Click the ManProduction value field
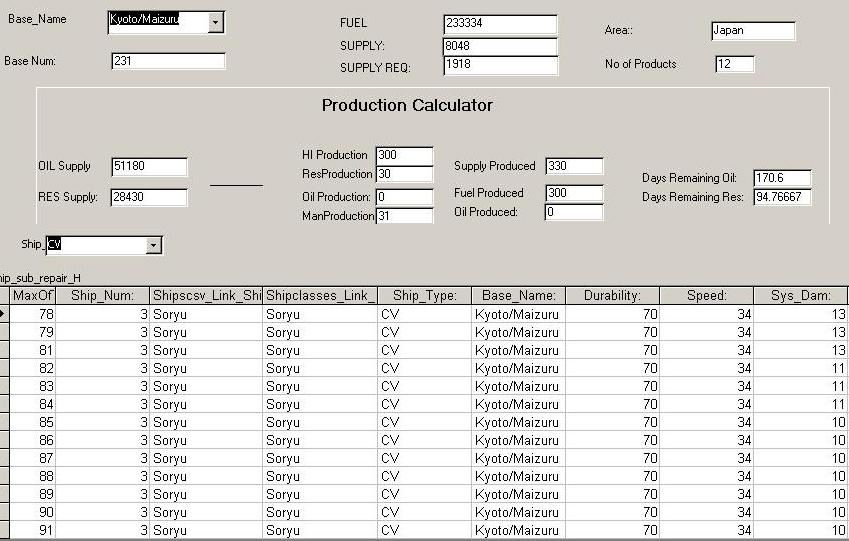The width and height of the screenshot is (849, 541). [404, 216]
